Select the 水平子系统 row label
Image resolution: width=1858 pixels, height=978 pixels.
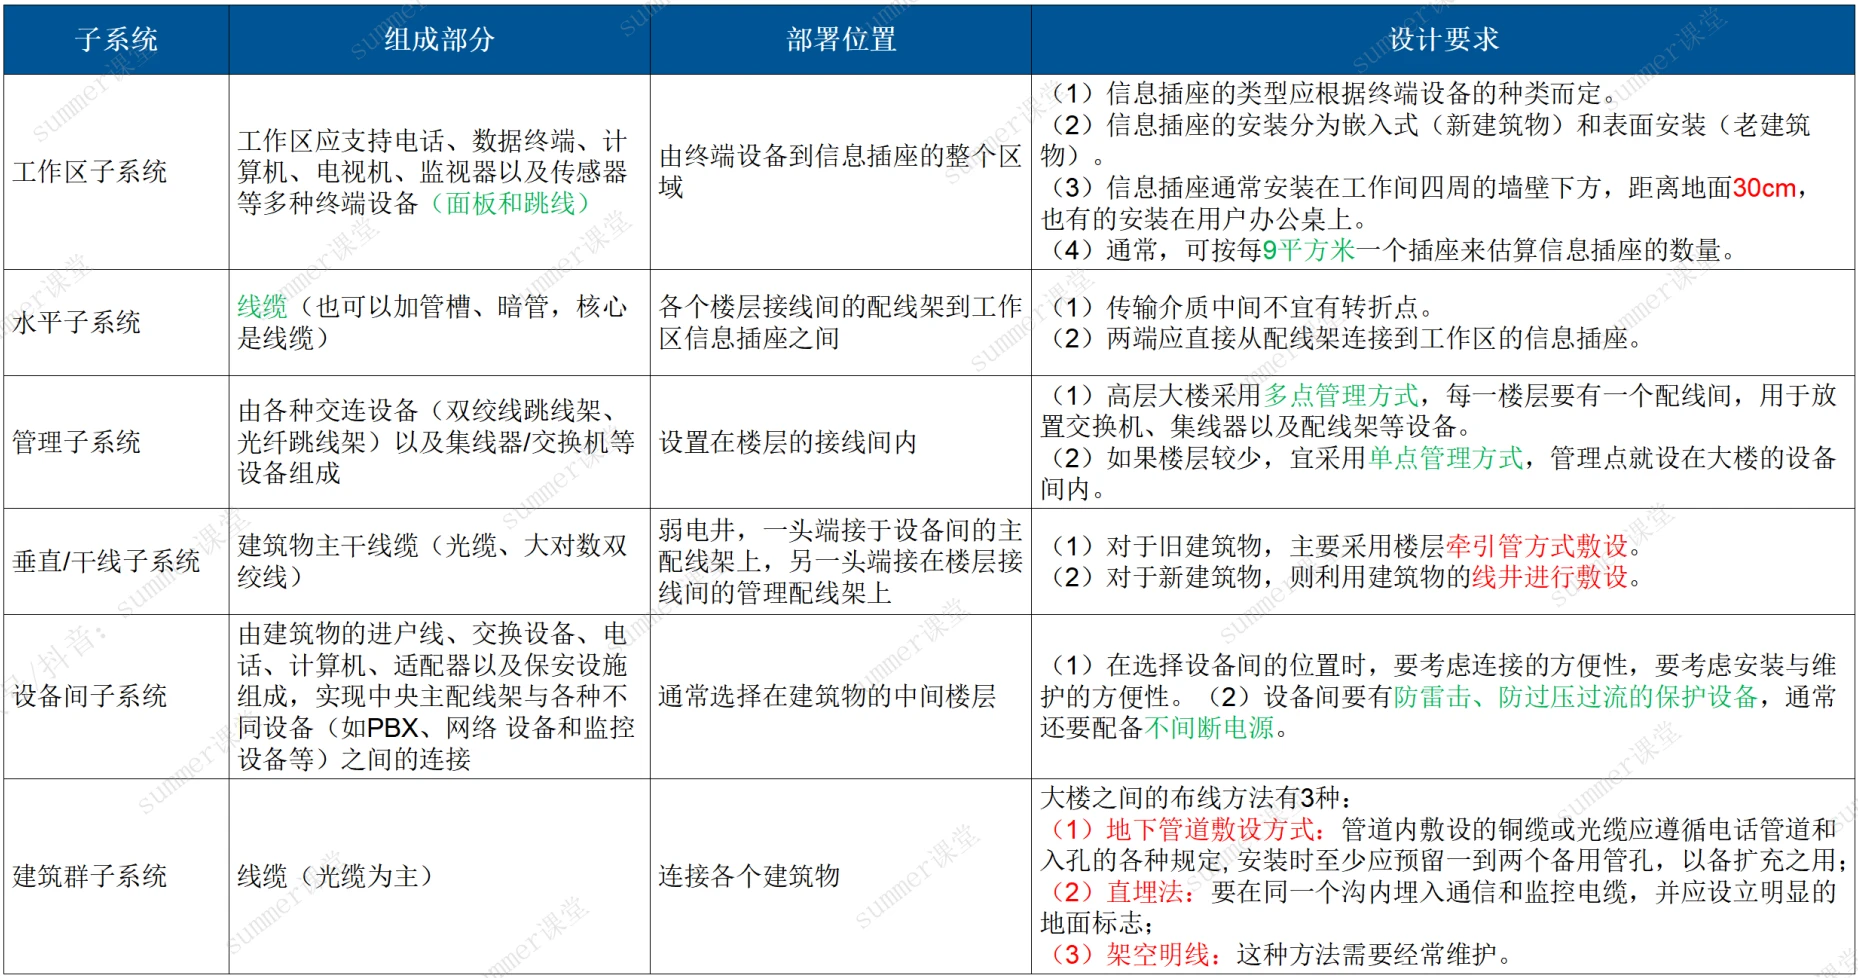(77, 323)
